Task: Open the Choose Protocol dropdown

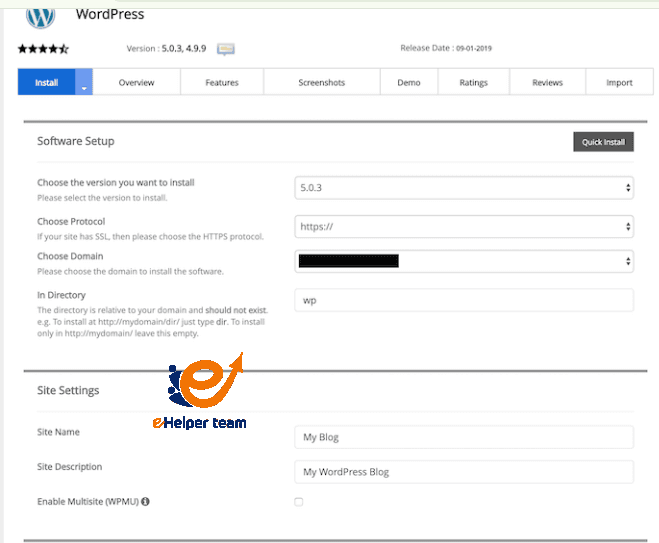Action: click(x=464, y=227)
